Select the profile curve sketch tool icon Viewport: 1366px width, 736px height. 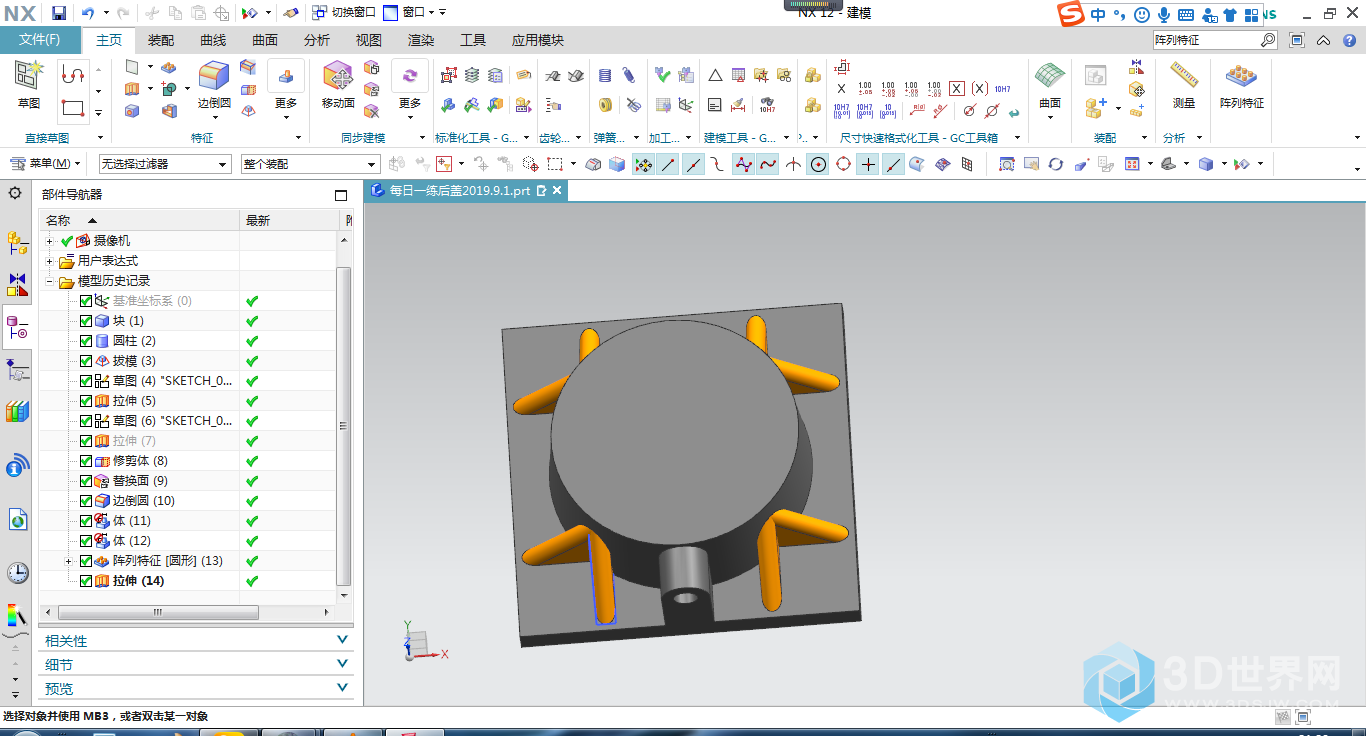(x=72, y=74)
